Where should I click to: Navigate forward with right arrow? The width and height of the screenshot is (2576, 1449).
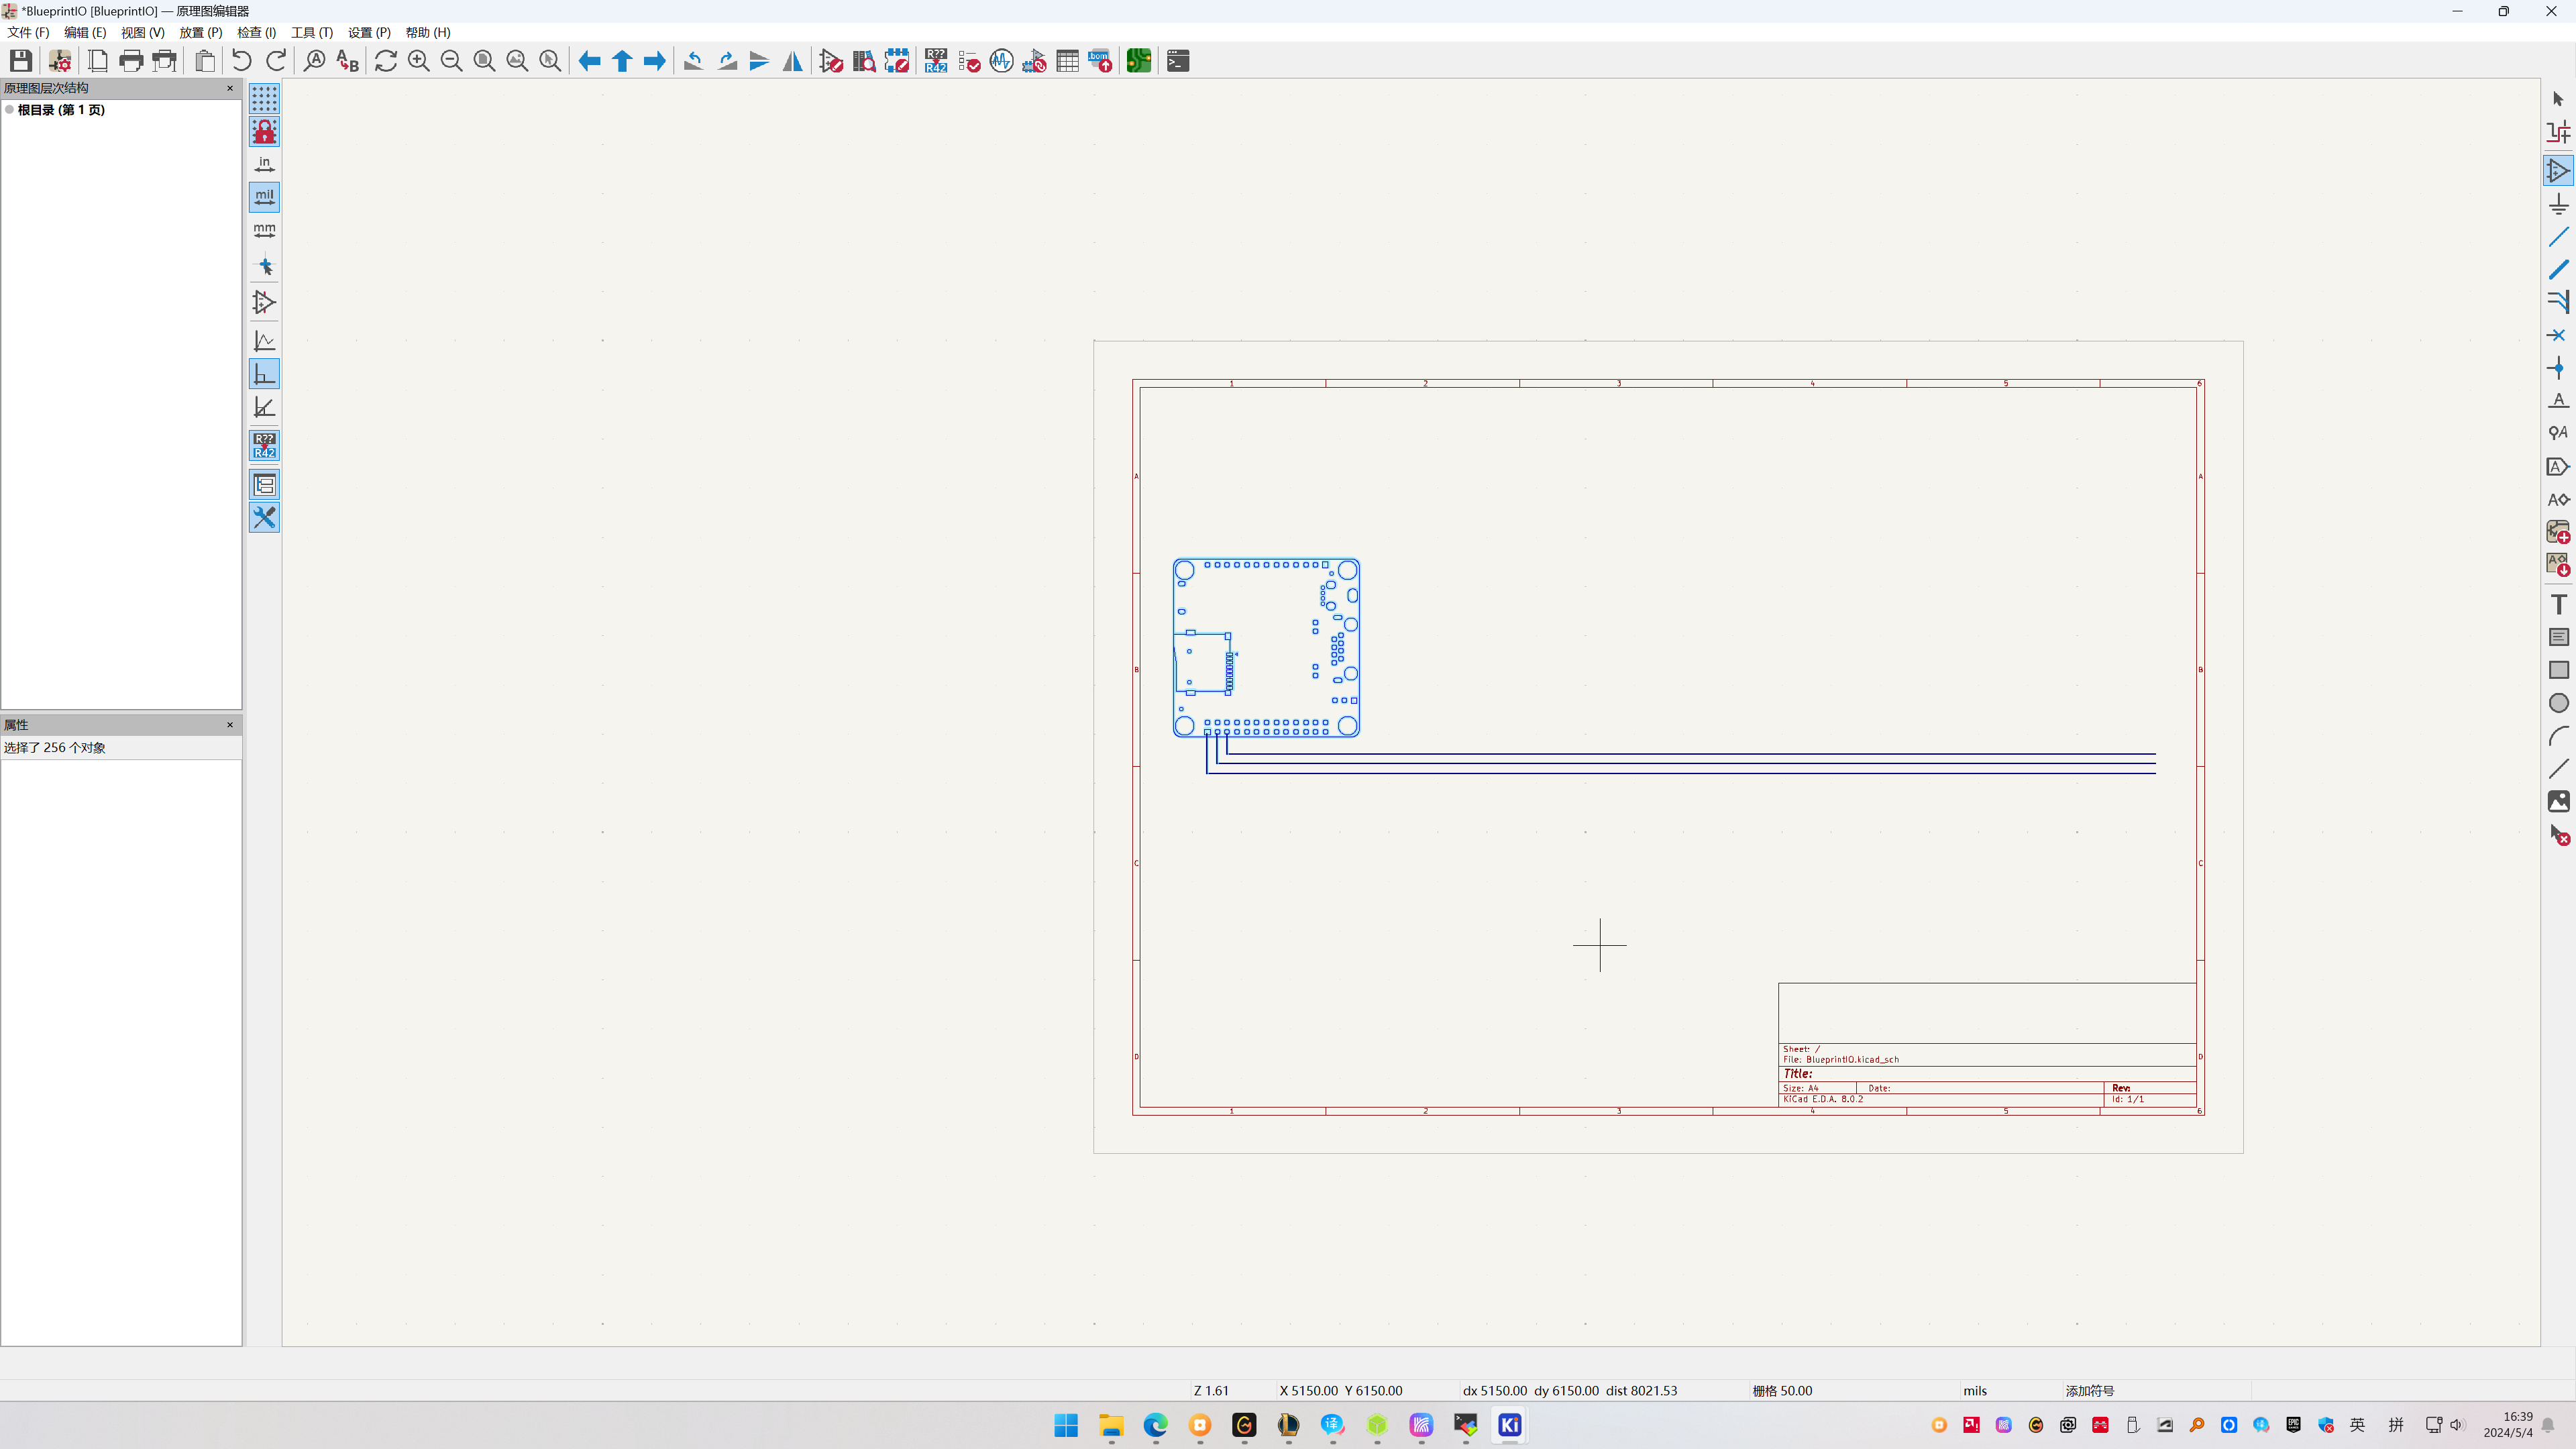[655, 61]
